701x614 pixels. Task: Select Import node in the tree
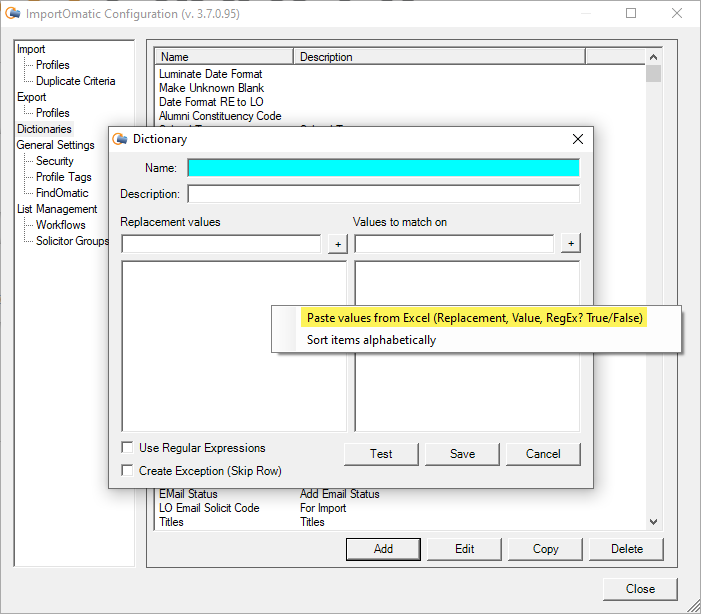[x=31, y=49]
